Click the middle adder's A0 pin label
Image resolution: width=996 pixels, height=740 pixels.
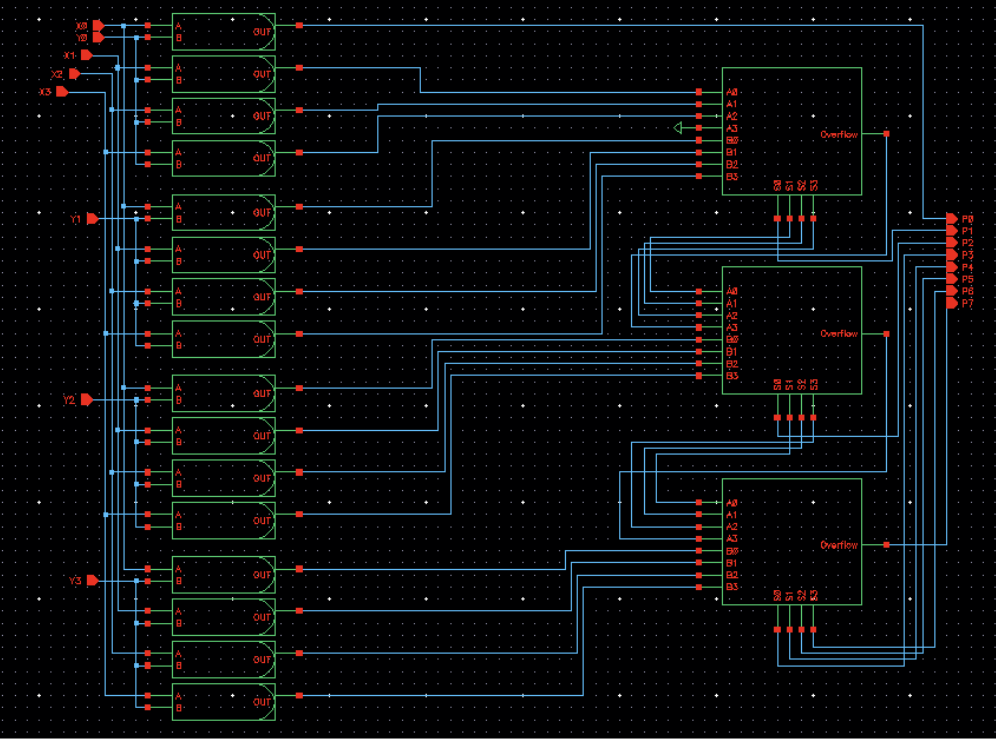(x=732, y=291)
